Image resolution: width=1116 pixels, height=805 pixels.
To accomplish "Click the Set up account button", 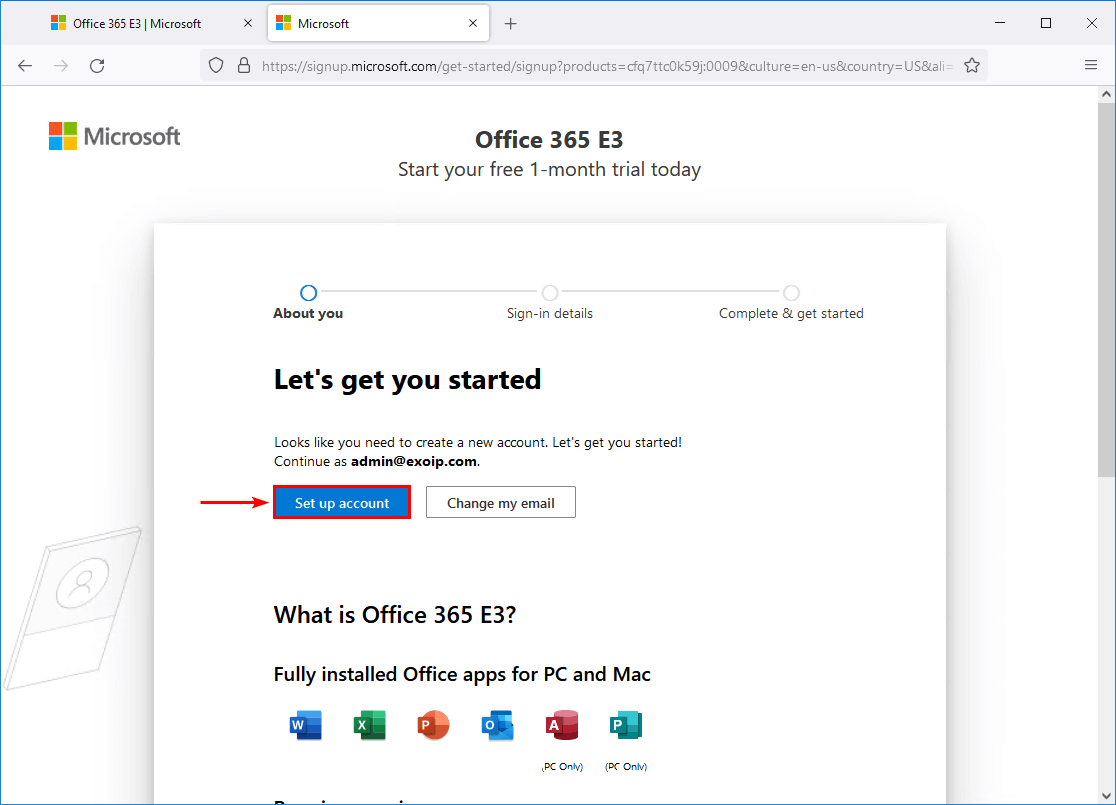I will [342, 503].
